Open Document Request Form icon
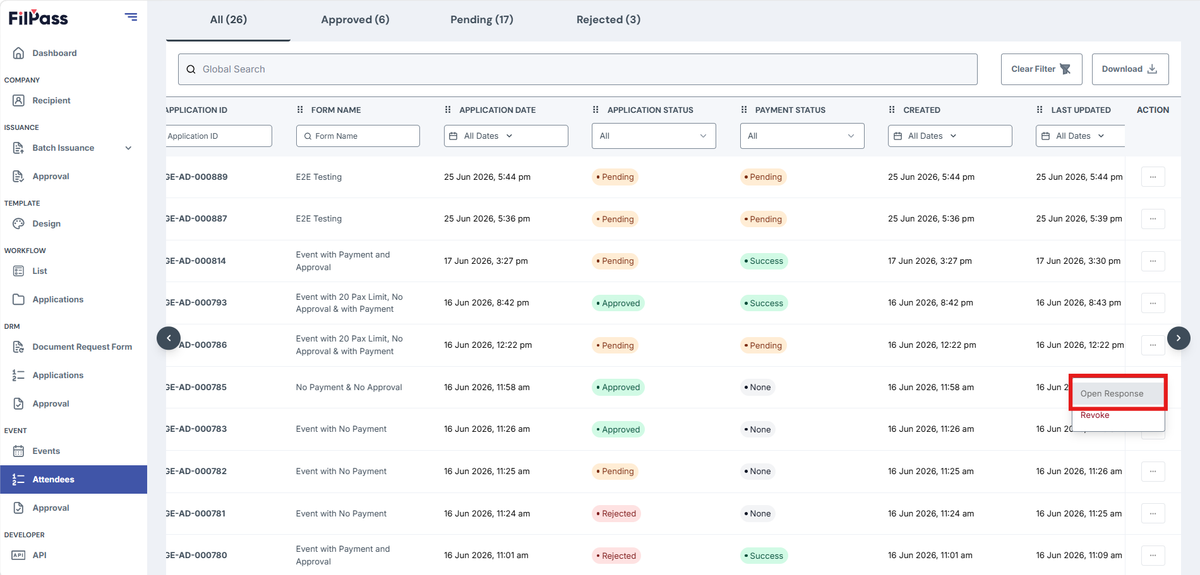The height and width of the screenshot is (575, 1200). coord(18,347)
